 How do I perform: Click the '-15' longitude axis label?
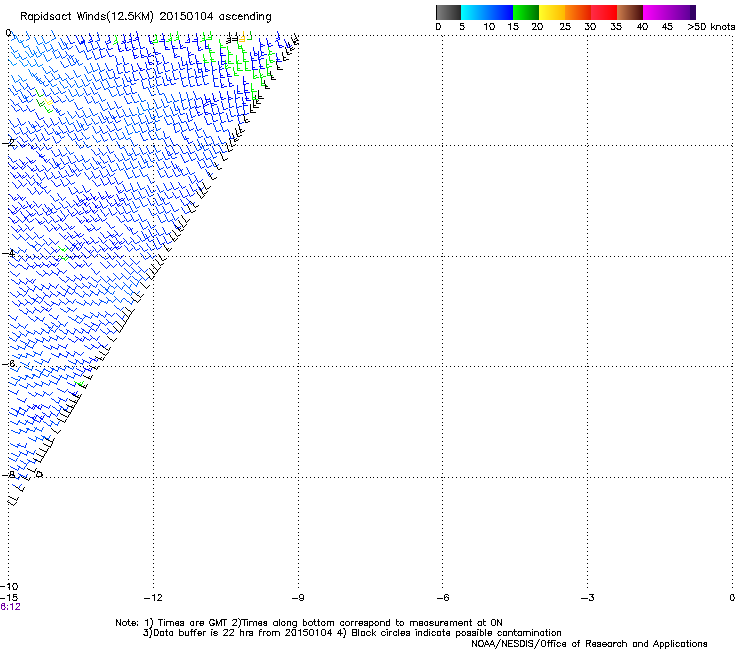(9, 598)
